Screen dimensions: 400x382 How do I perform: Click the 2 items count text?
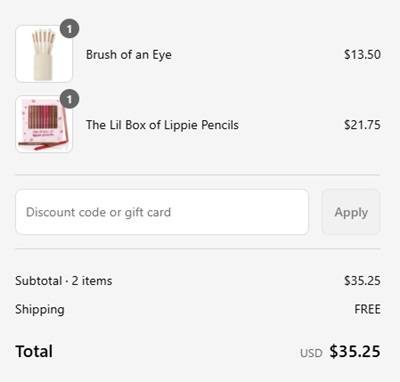[x=92, y=281]
